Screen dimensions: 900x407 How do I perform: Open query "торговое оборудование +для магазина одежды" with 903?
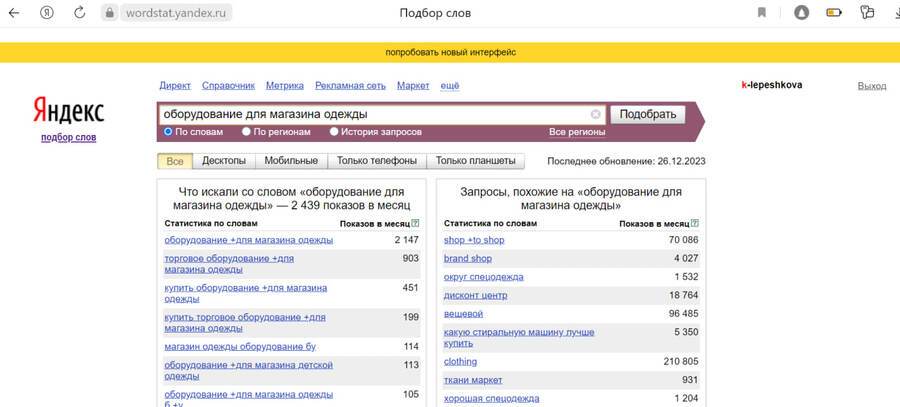pyautogui.click(x=229, y=263)
